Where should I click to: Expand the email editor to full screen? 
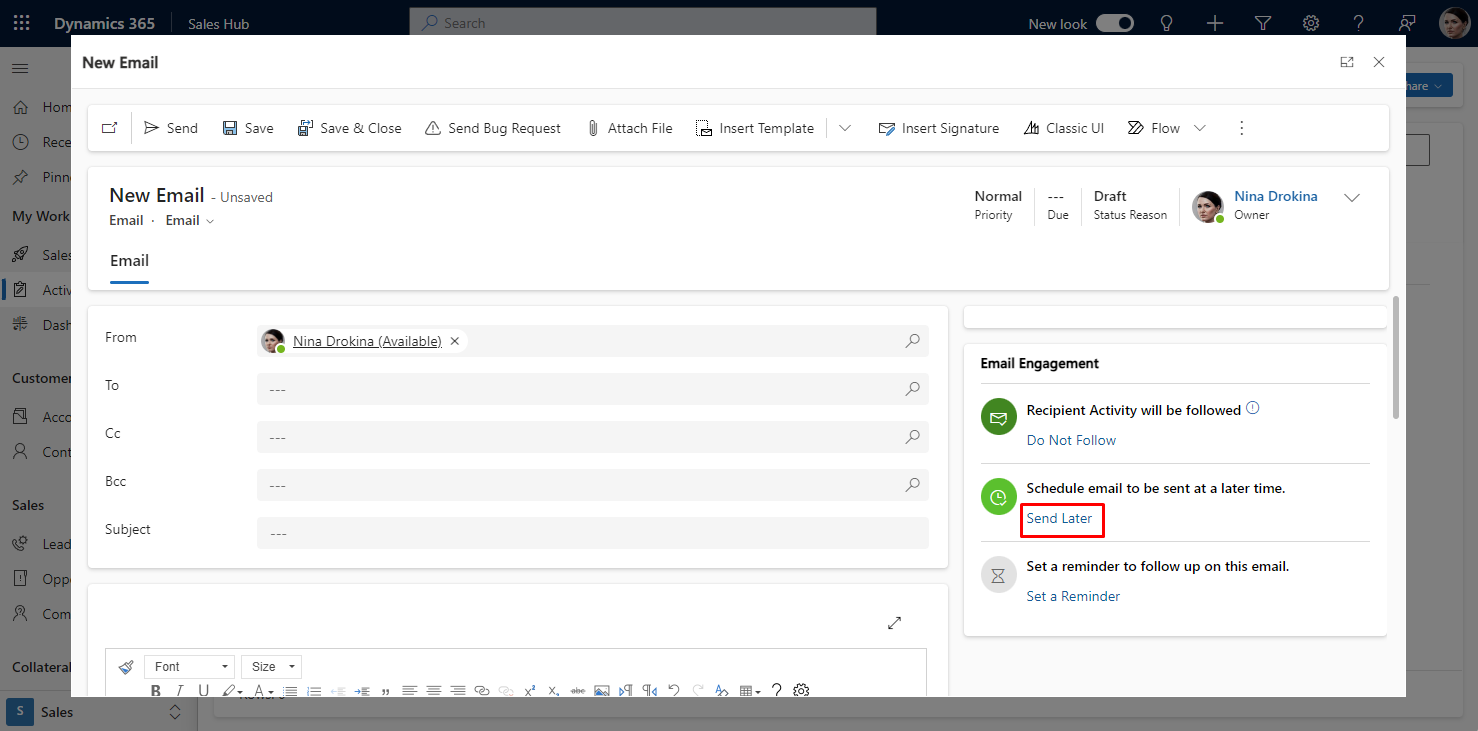pyautogui.click(x=894, y=623)
